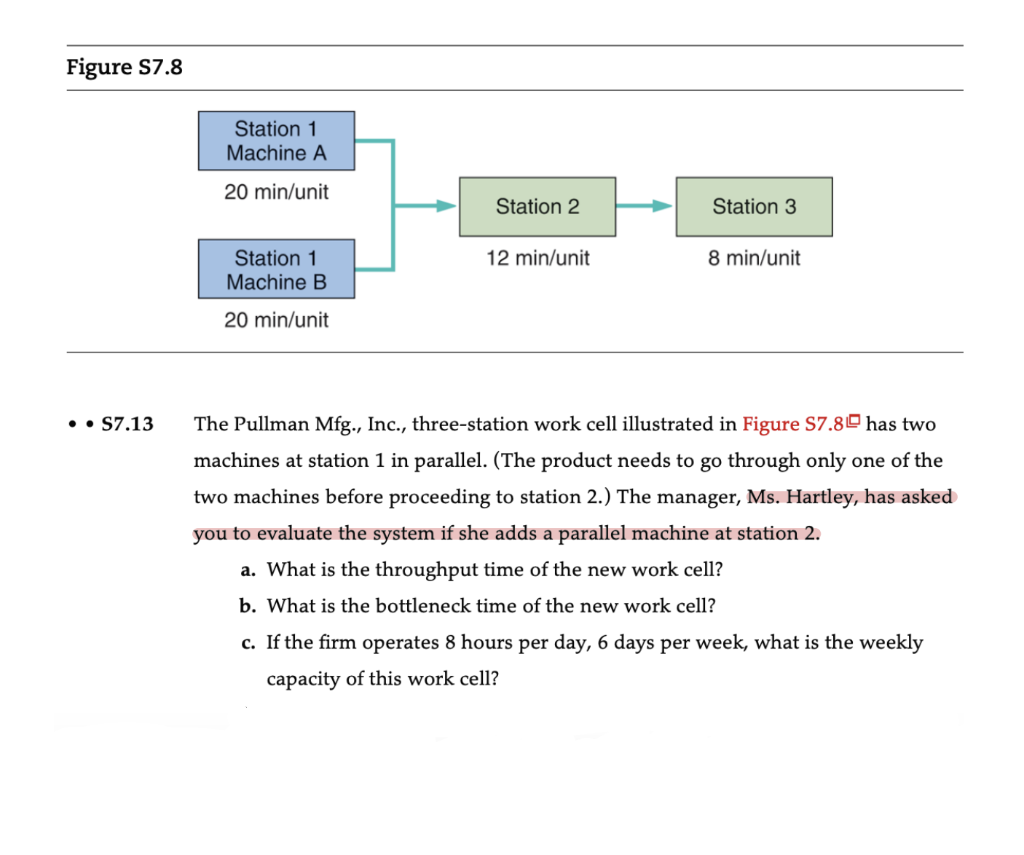Open the Figure S7.8 red hyperlink
Screen dimensions: 1024x855
click(796, 424)
